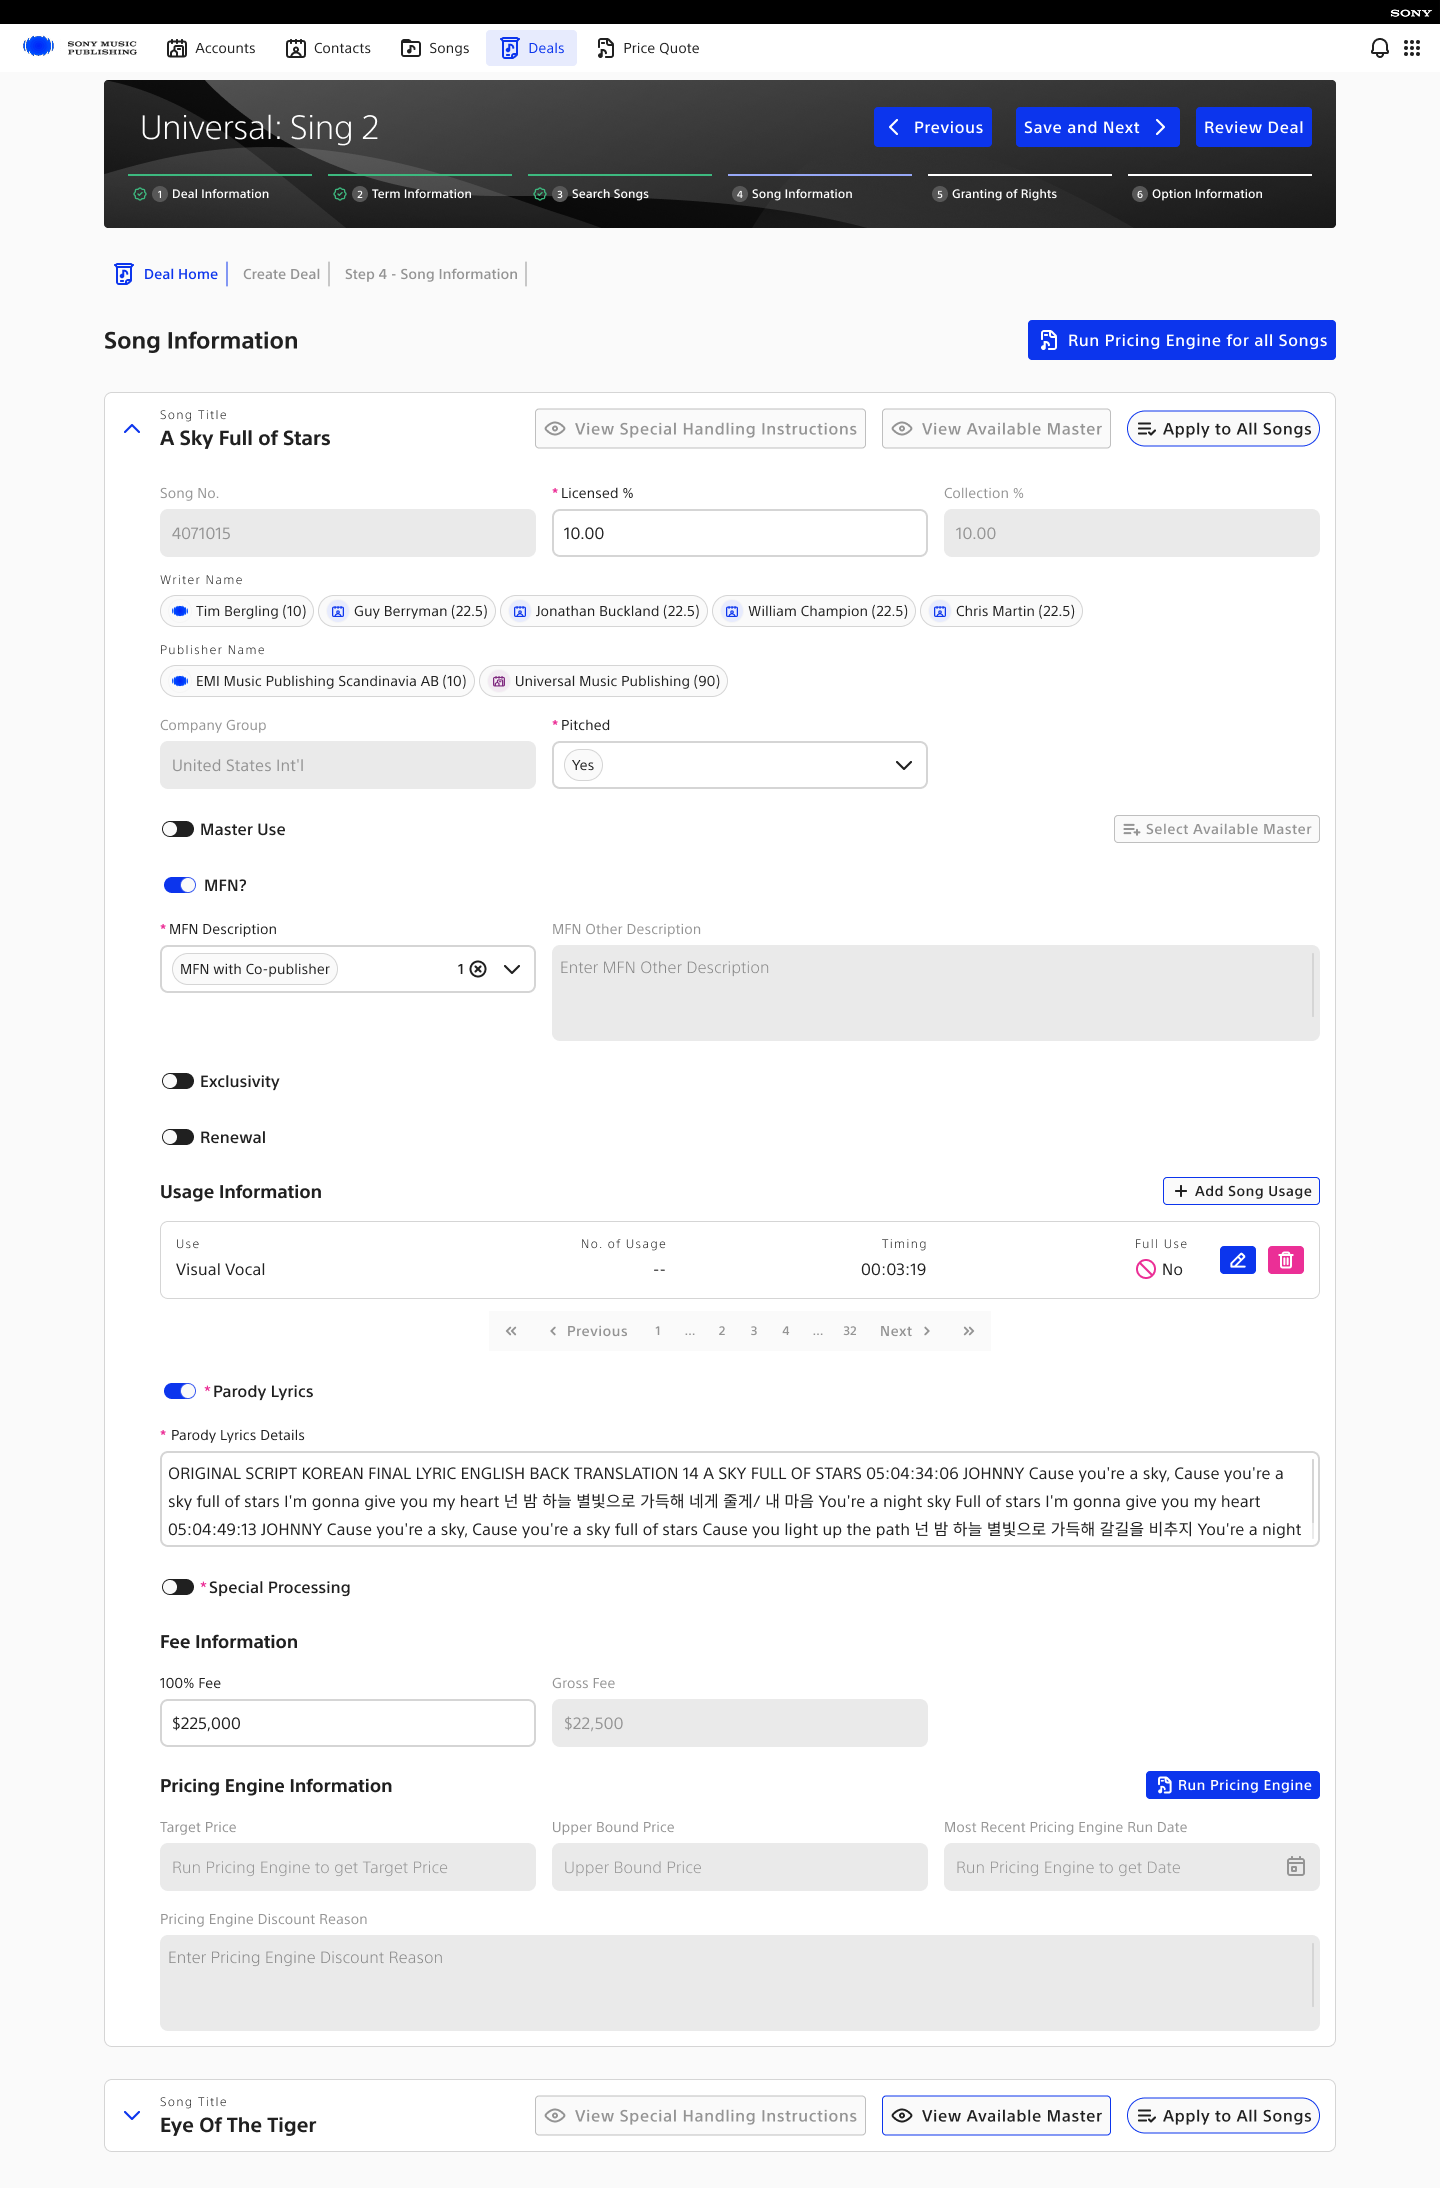Run Pricing Engine for this song
This screenshot has width=1440, height=2188.
point(1233,1785)
